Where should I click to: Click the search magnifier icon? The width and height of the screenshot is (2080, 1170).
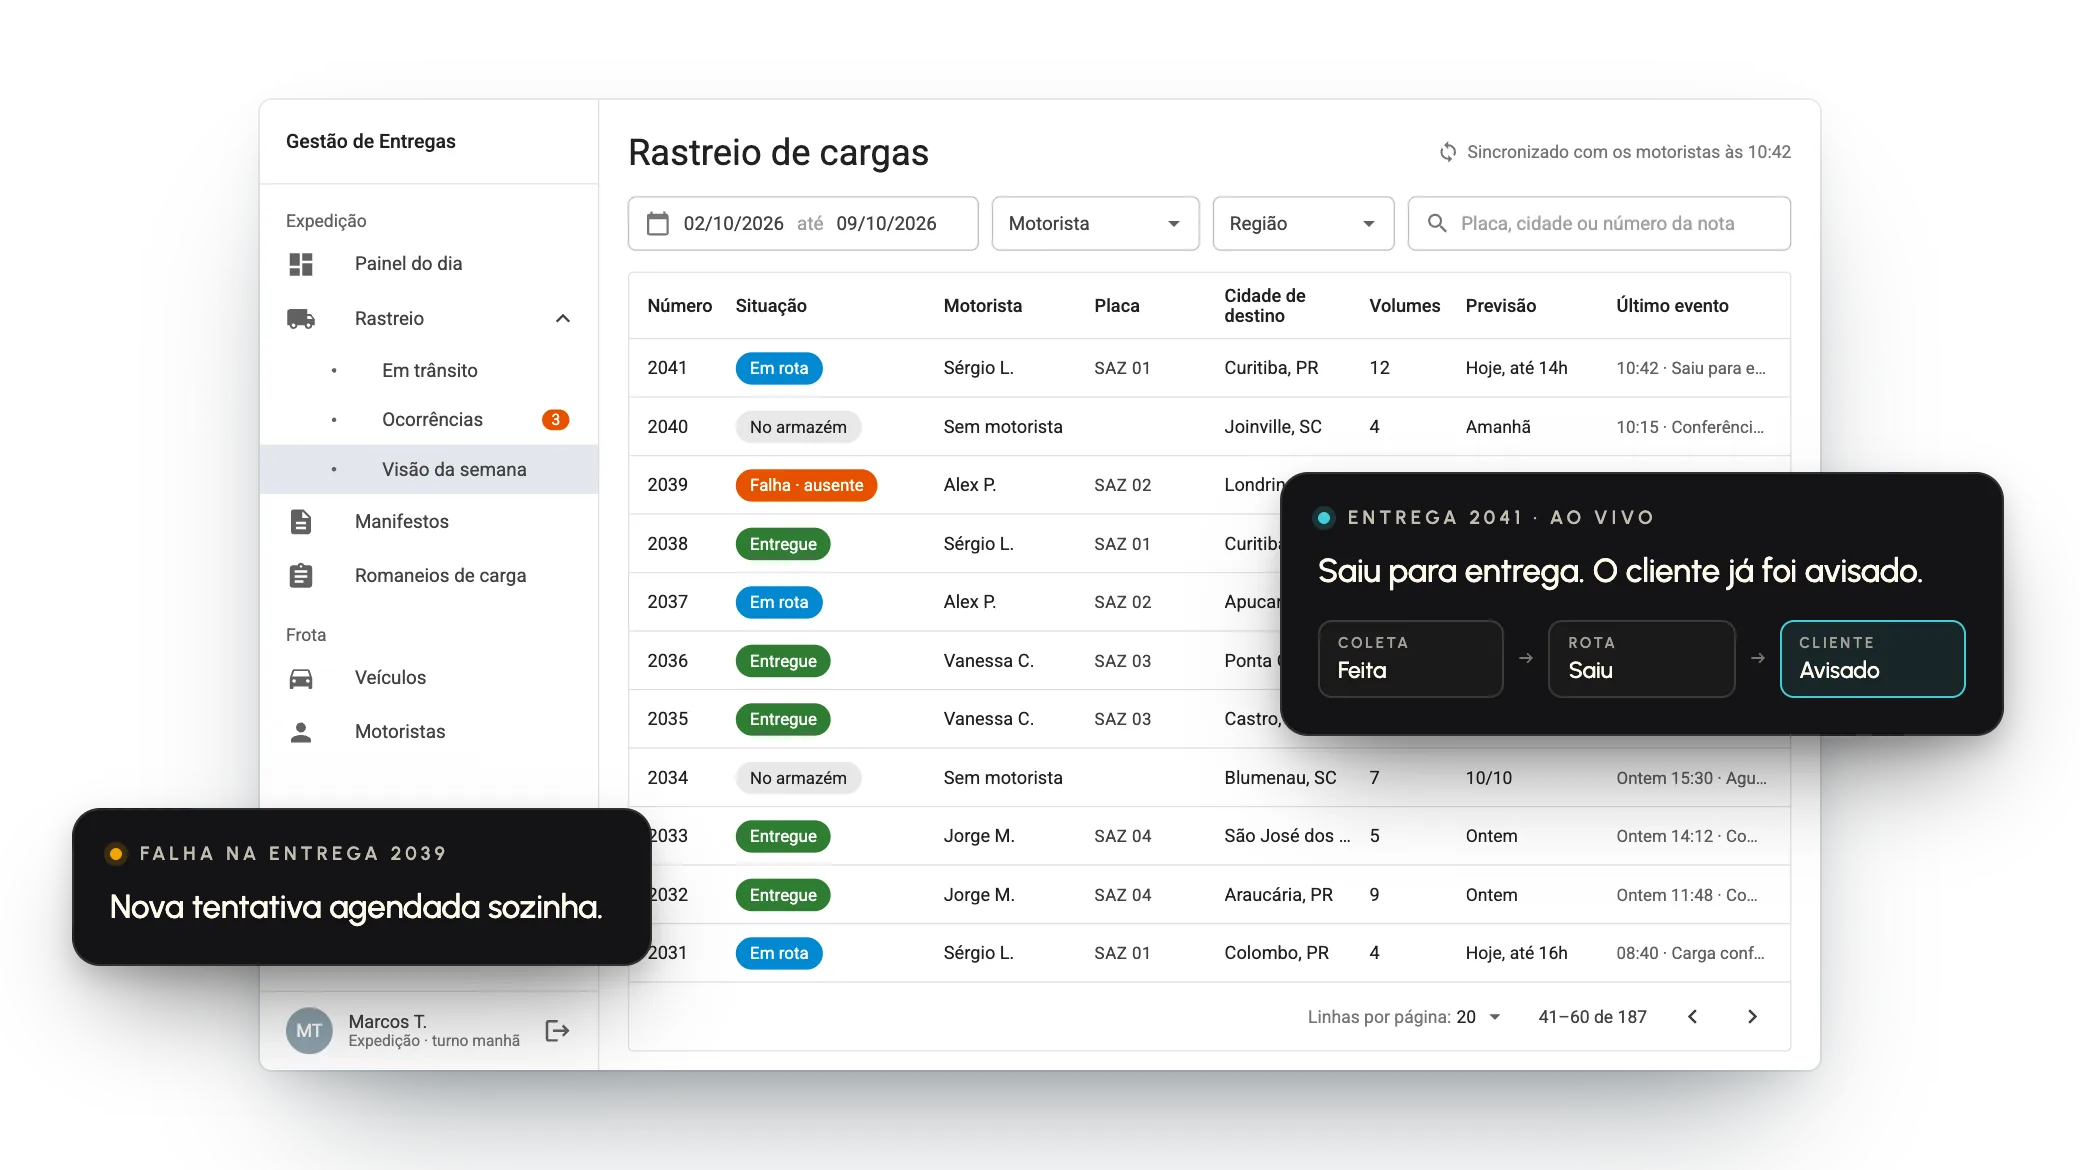[x=1437, y=223]
